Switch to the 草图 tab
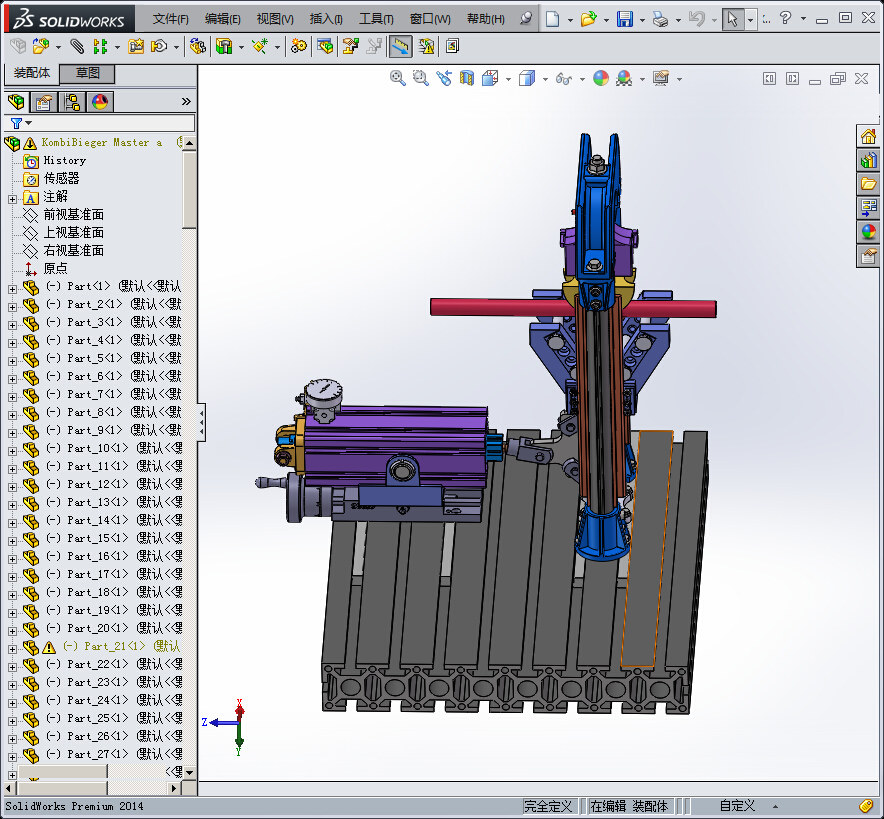Image resolution: width=884 pixels, height=819 pixels. (87, 73)
